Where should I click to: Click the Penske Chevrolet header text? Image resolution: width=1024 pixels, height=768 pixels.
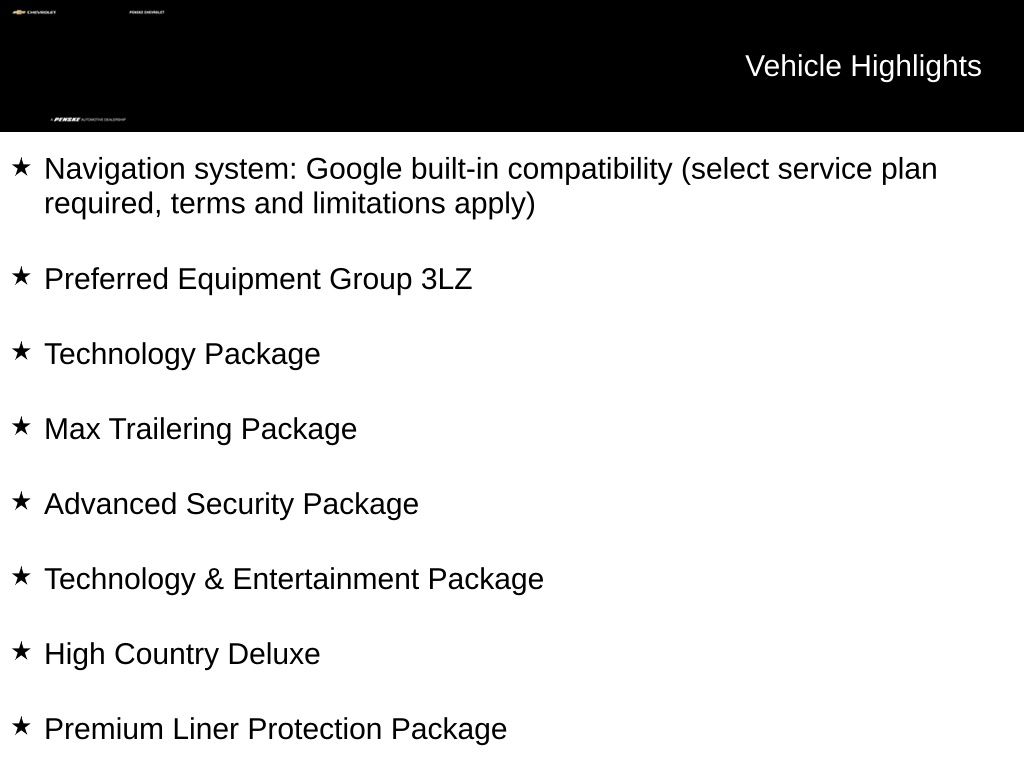(x=147, y=12)
